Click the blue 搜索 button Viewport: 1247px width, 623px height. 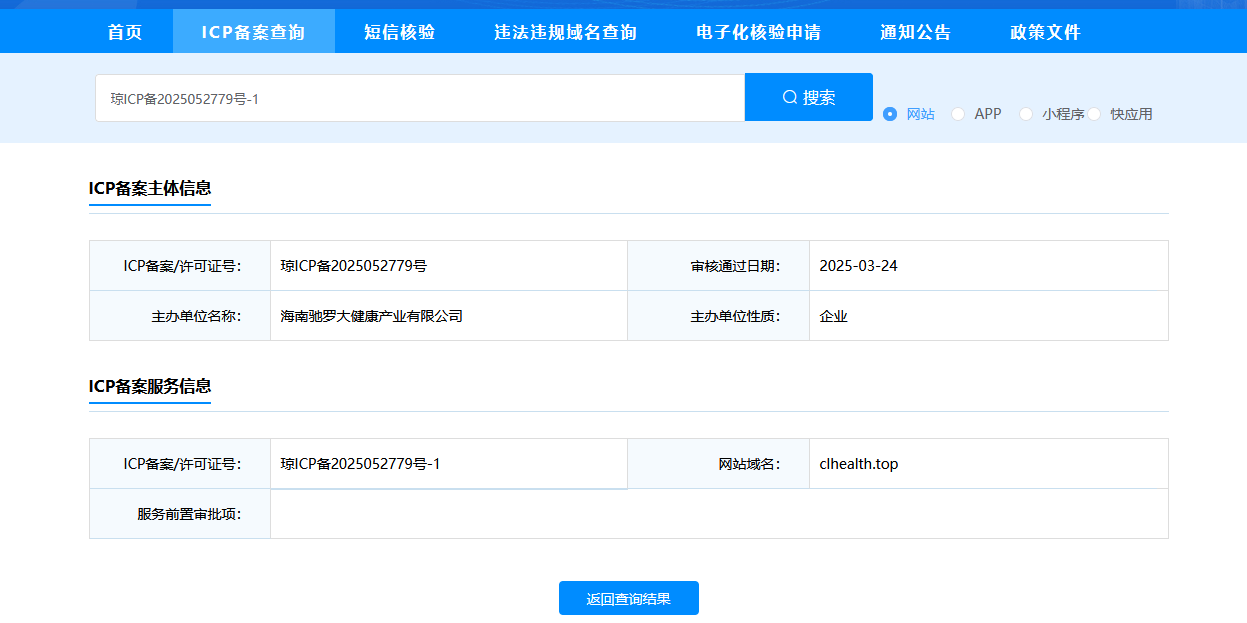[809, 97]
